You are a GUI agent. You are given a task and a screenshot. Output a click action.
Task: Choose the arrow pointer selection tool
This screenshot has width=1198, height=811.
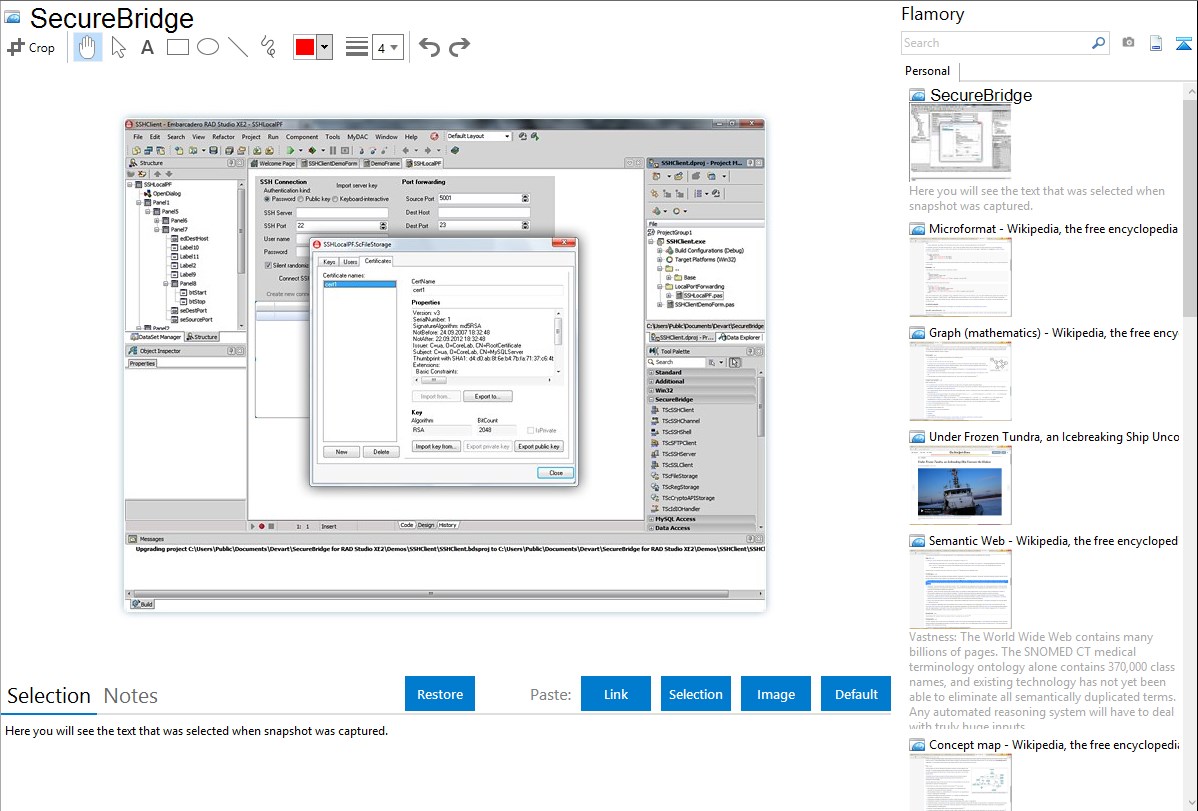(118, 47)
